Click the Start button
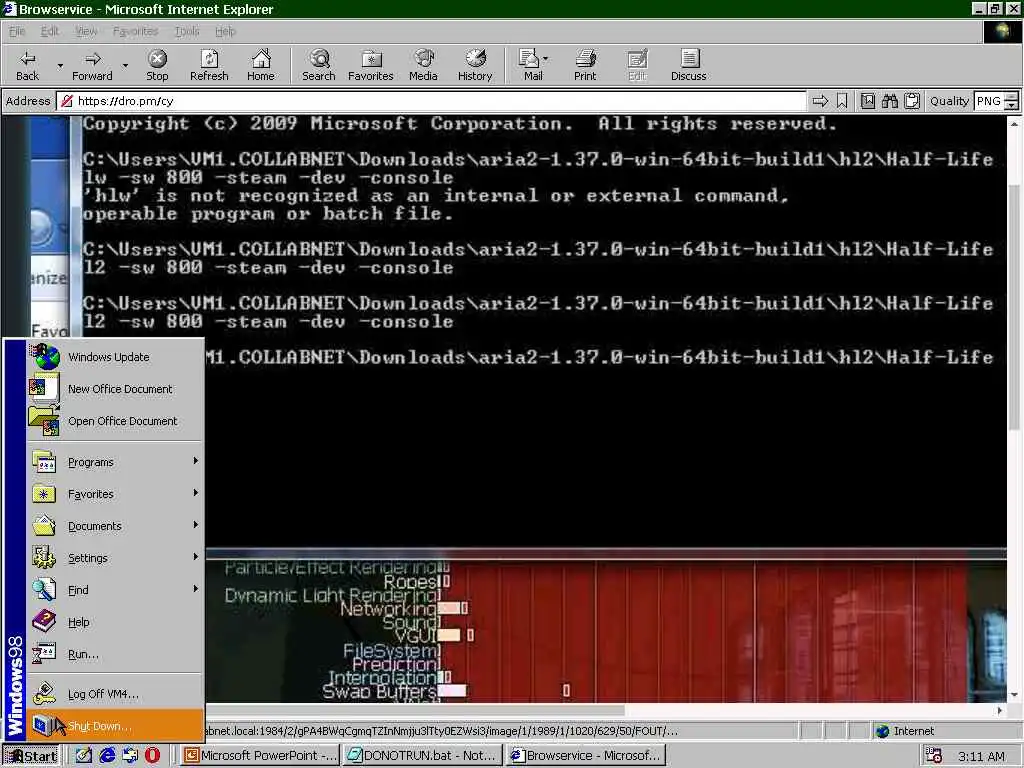This screenshot has width=1024, height=768. pos(31,756)
